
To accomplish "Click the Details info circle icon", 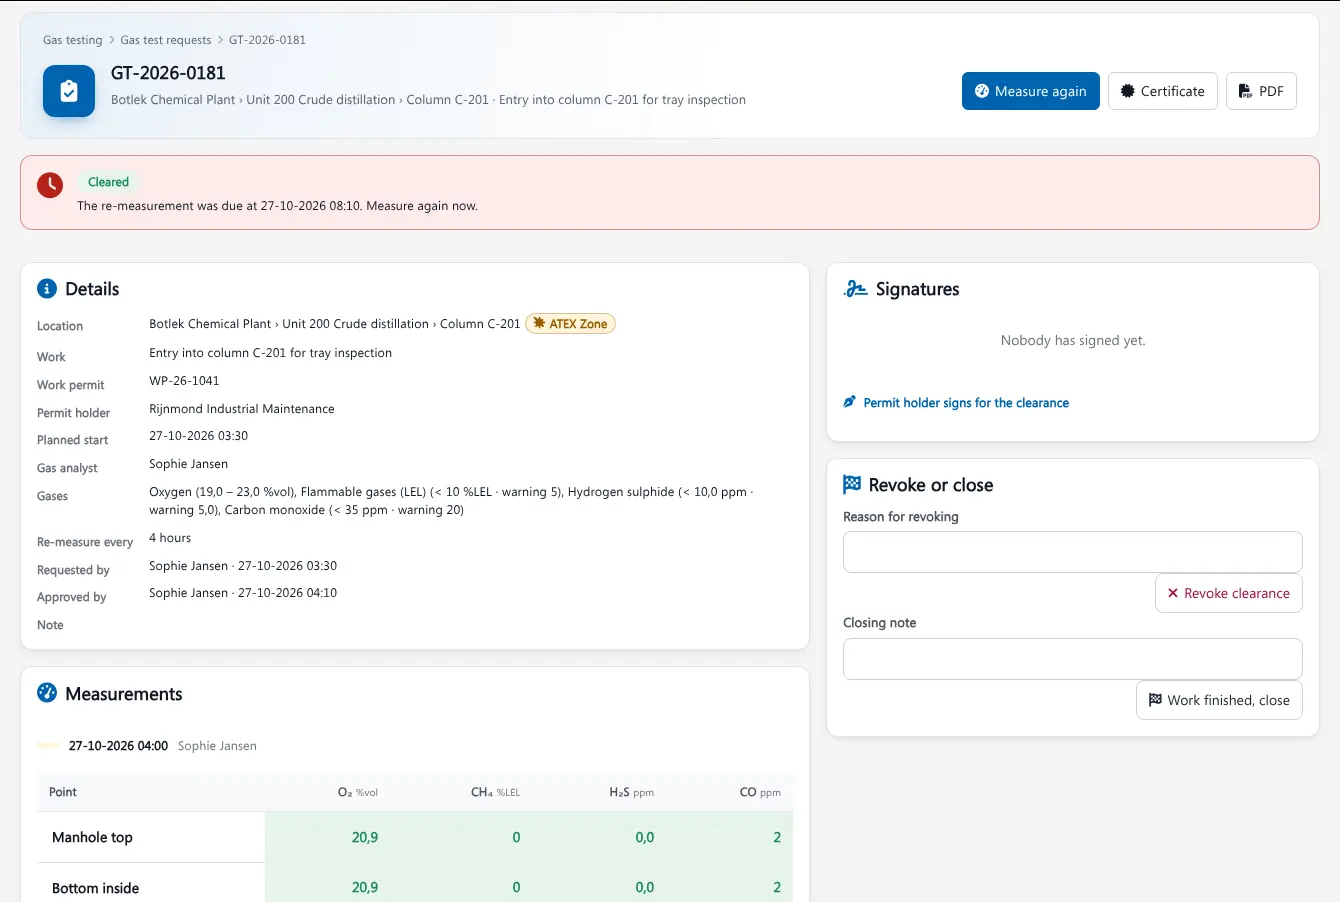I will tap(47, 289).
